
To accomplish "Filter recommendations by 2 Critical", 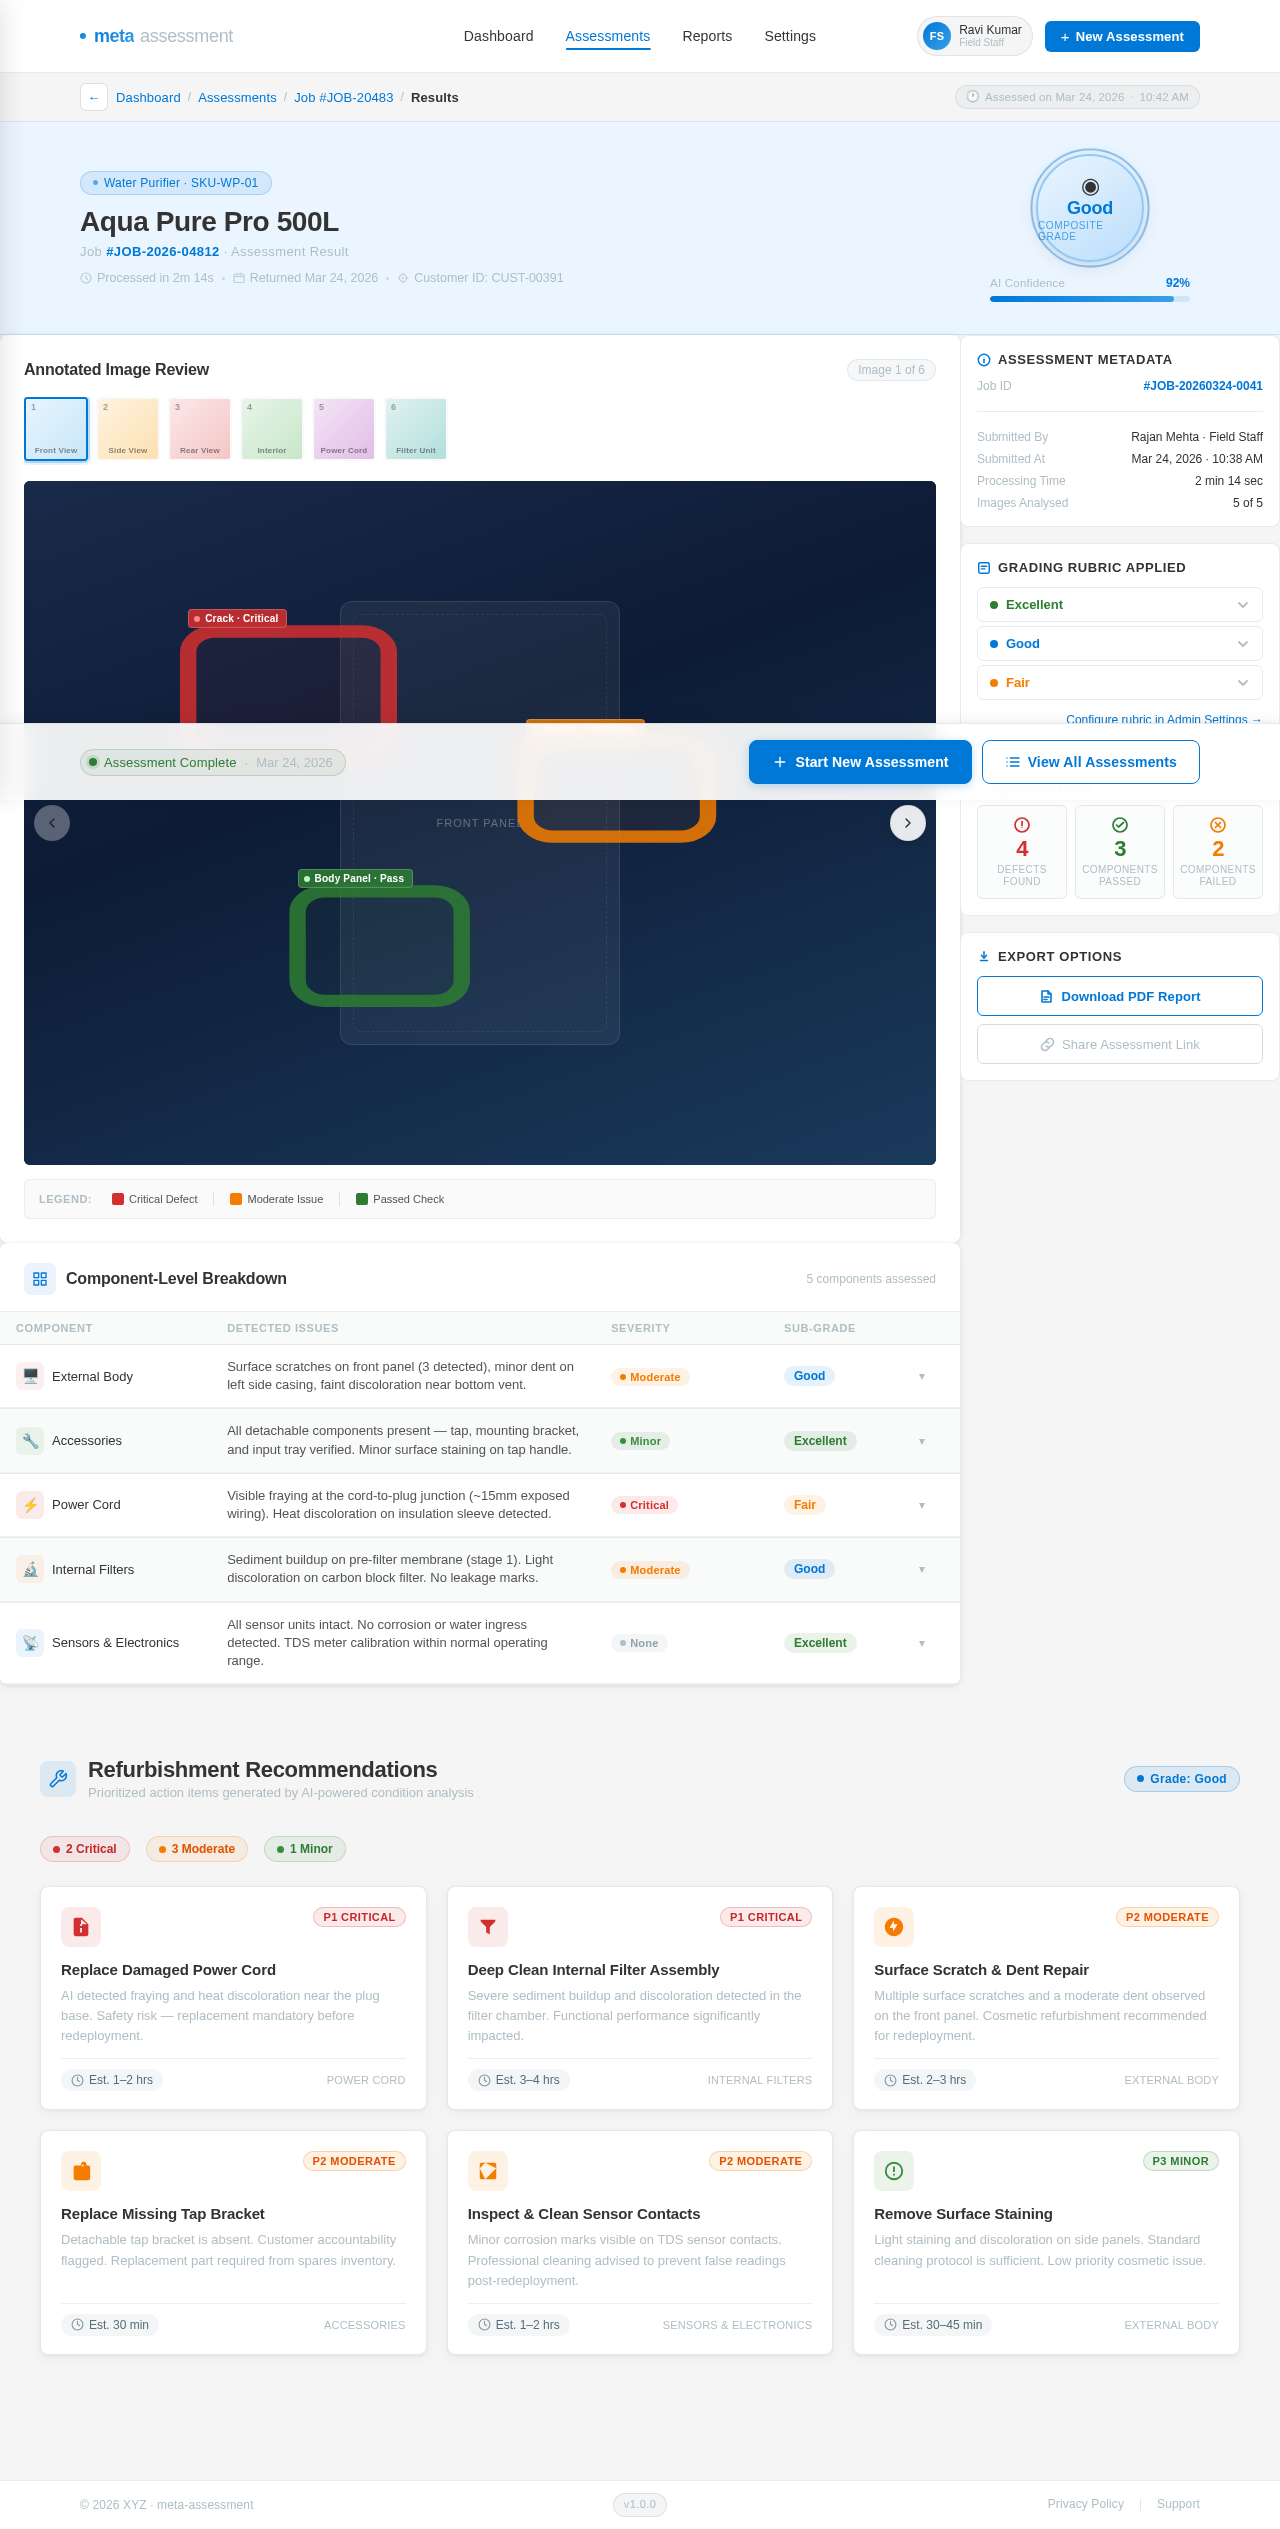I will click(85, 1849).
